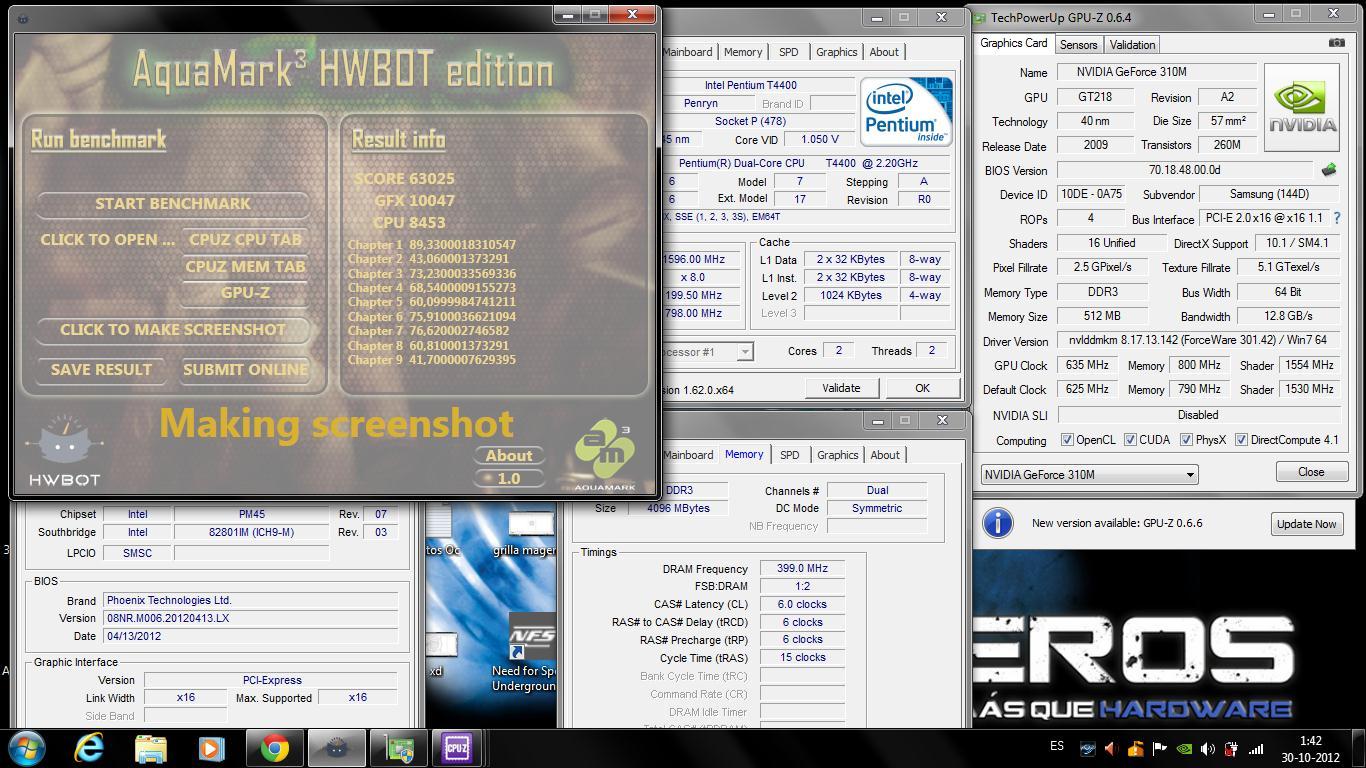Screen dimensions: 1366x768
Task: Click CPUZ MEM TAB button
Action: (x=245, y=266)
